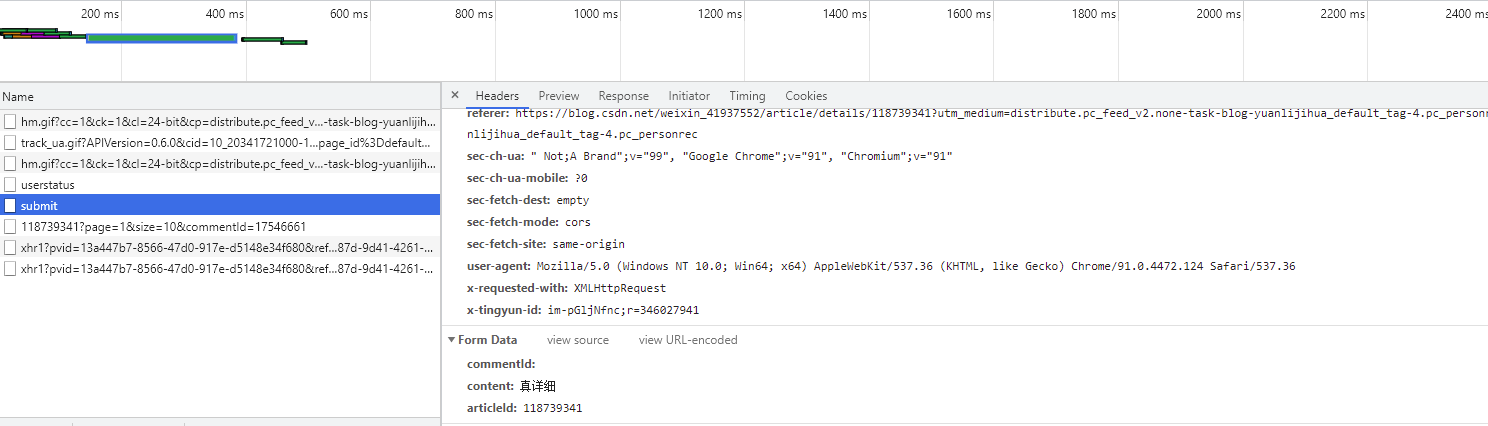Open the Cookies tab
1488x426 pixels.
tap(806, 96)
